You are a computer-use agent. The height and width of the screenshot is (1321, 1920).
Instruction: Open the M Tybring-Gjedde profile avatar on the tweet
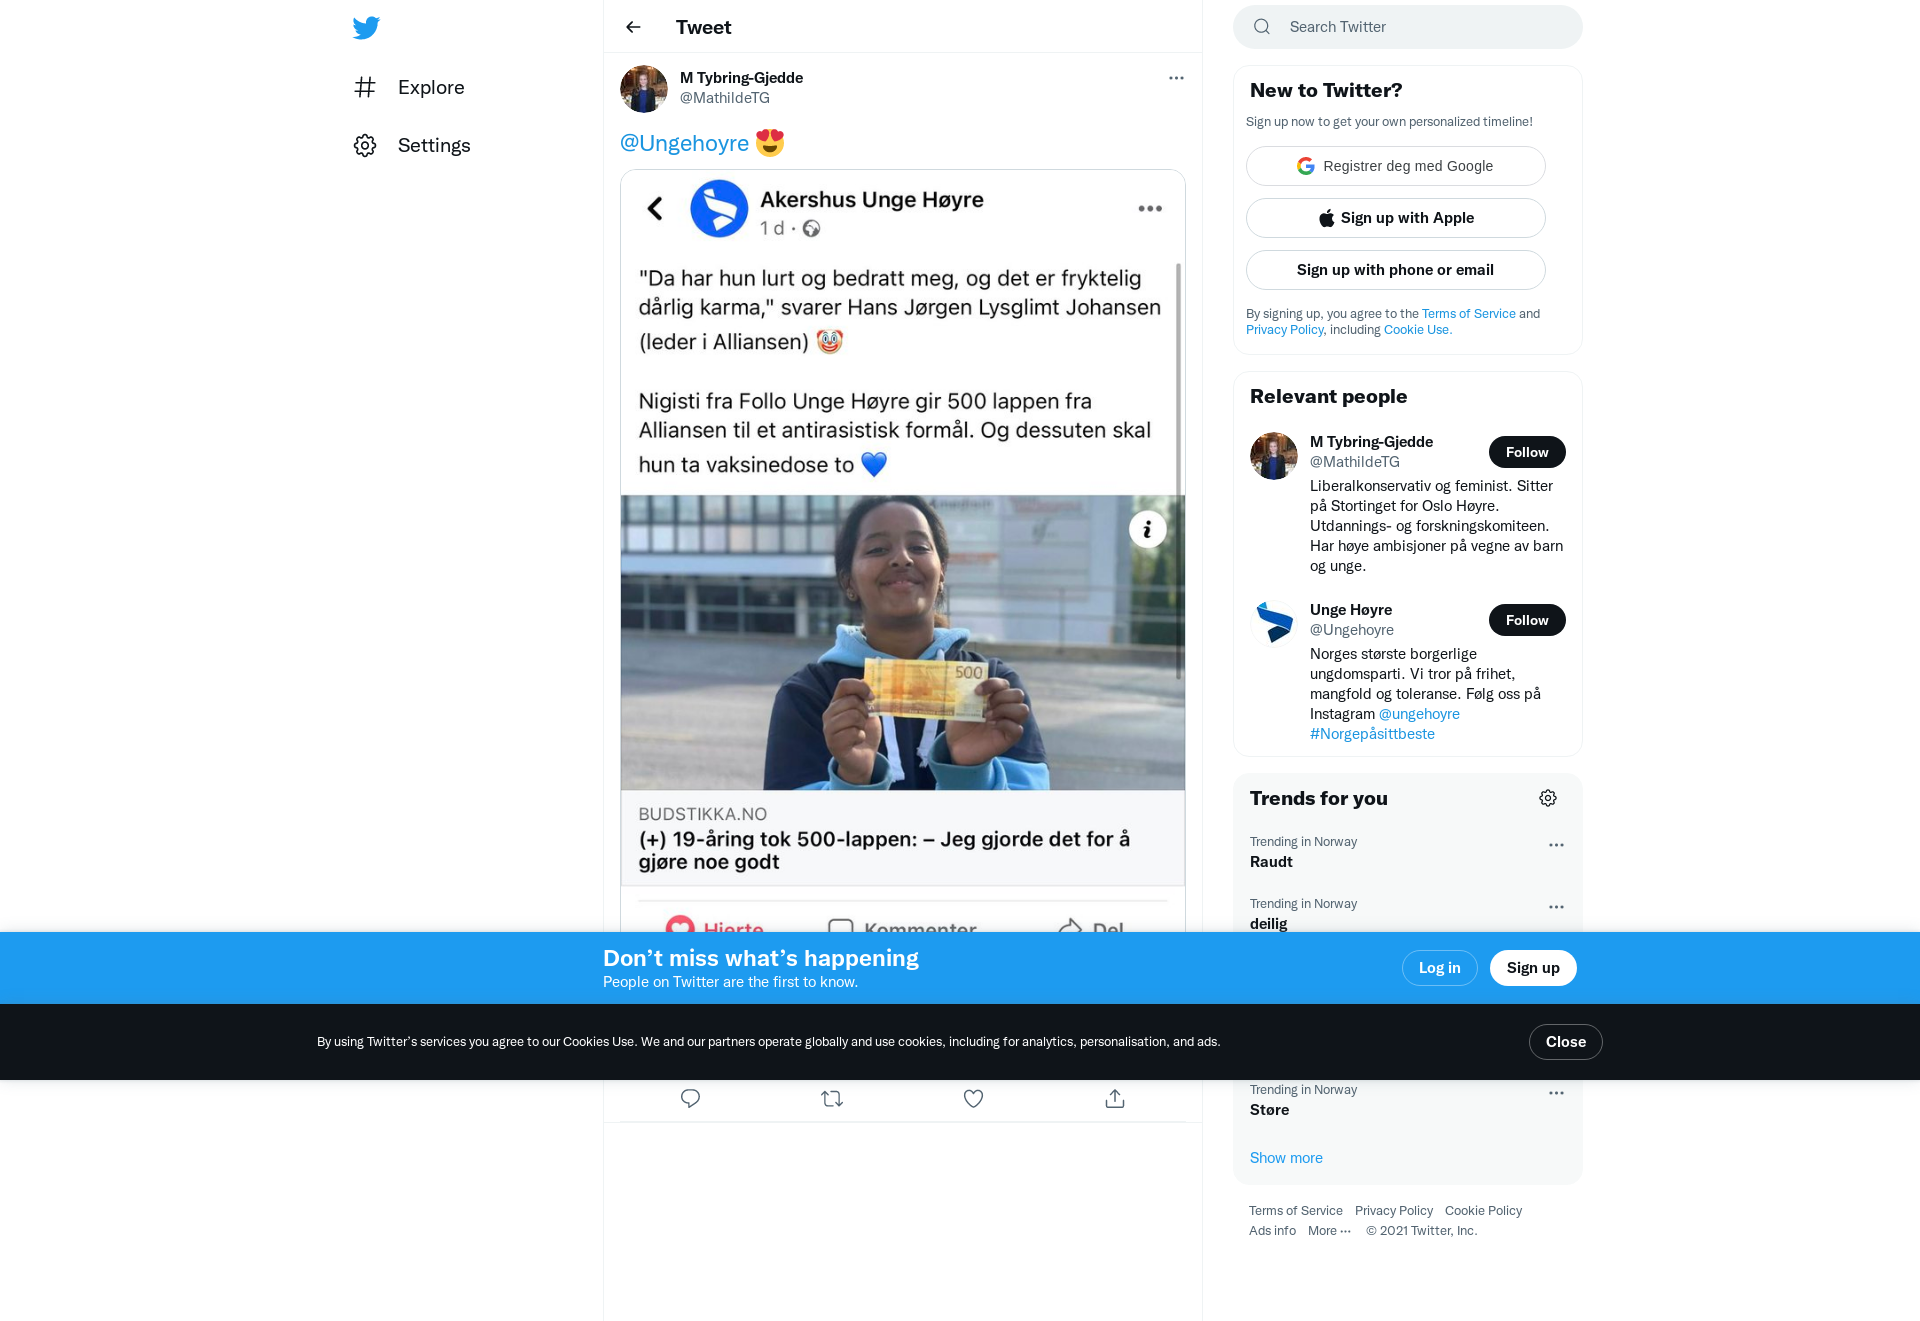pyautogui.click(x=644, y=89)
